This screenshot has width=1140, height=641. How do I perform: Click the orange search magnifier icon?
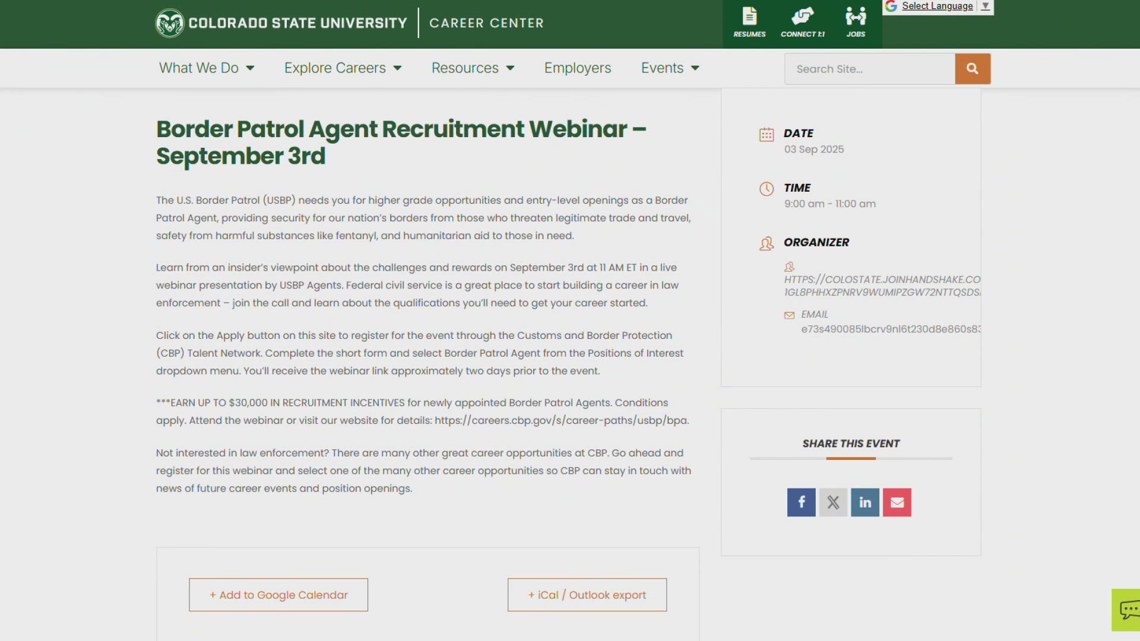click(x=971, y=68)
